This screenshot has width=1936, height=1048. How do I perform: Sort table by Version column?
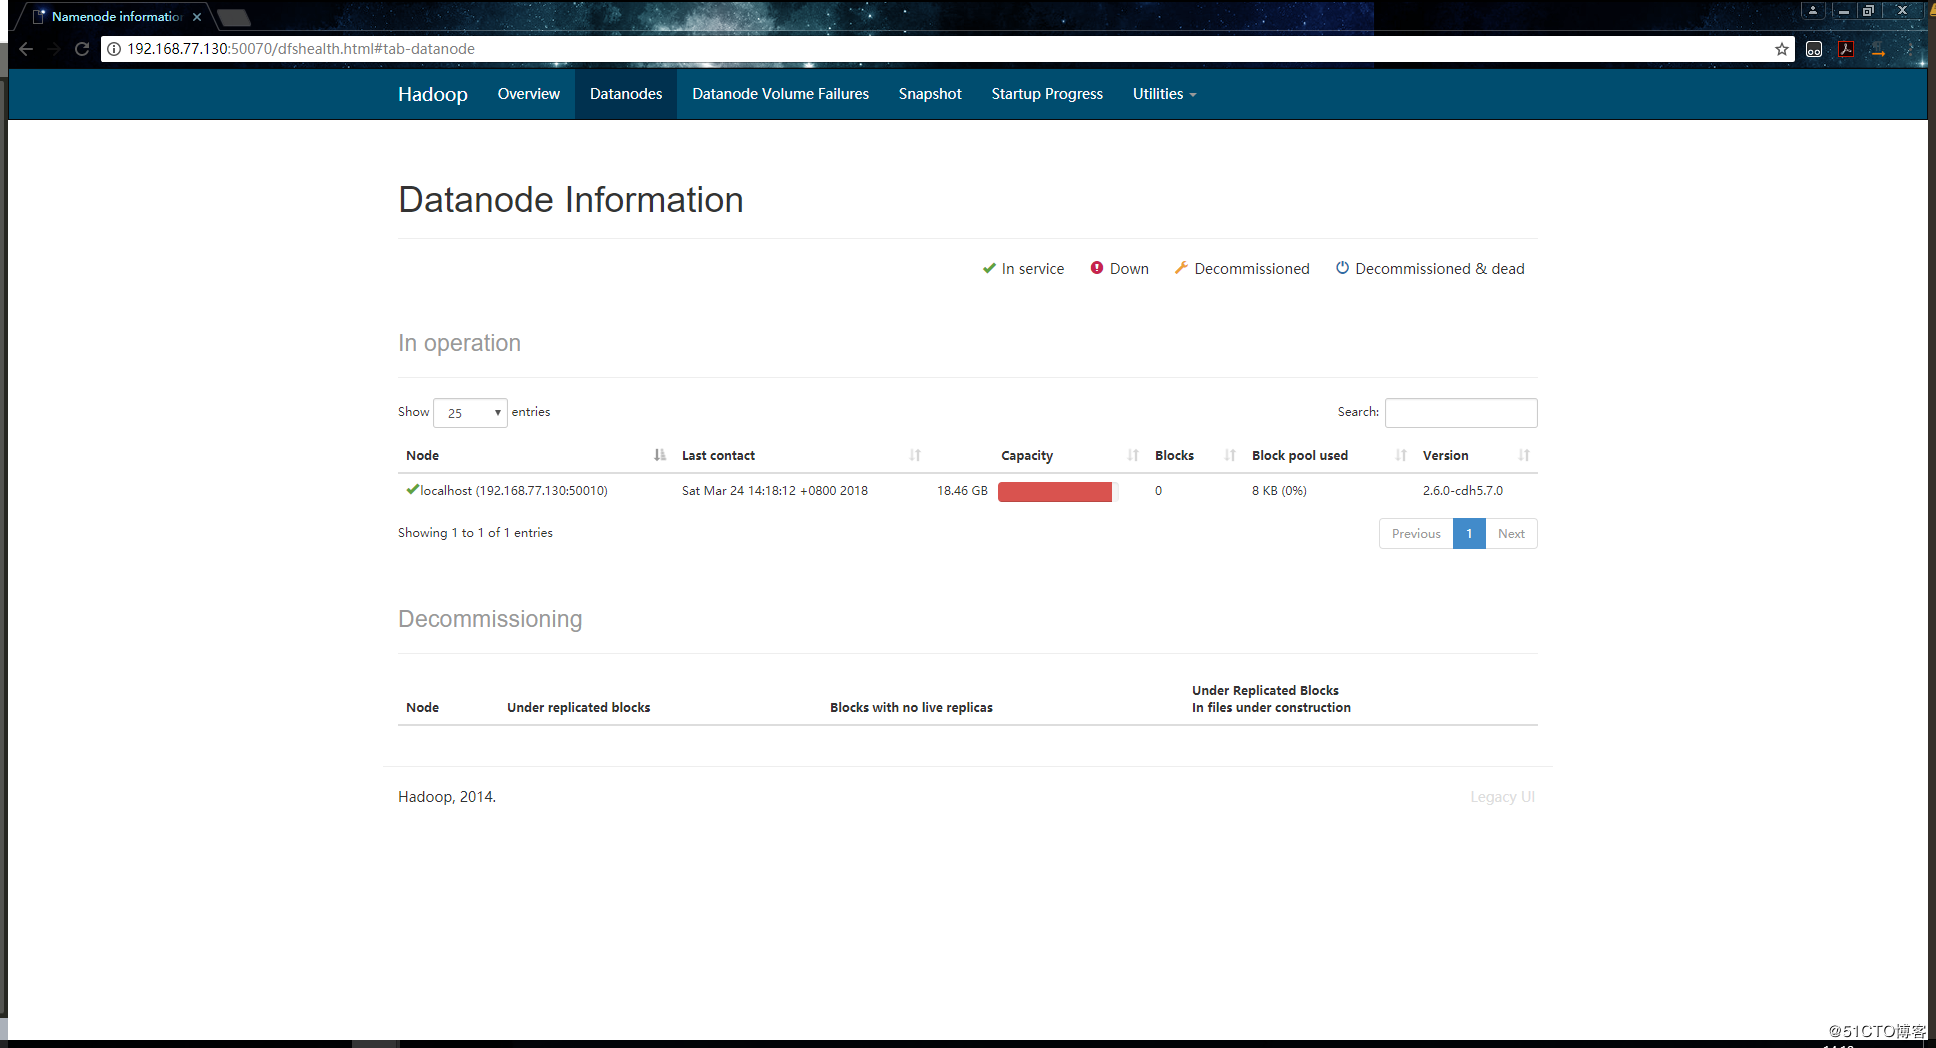[x=1524, y=455]
